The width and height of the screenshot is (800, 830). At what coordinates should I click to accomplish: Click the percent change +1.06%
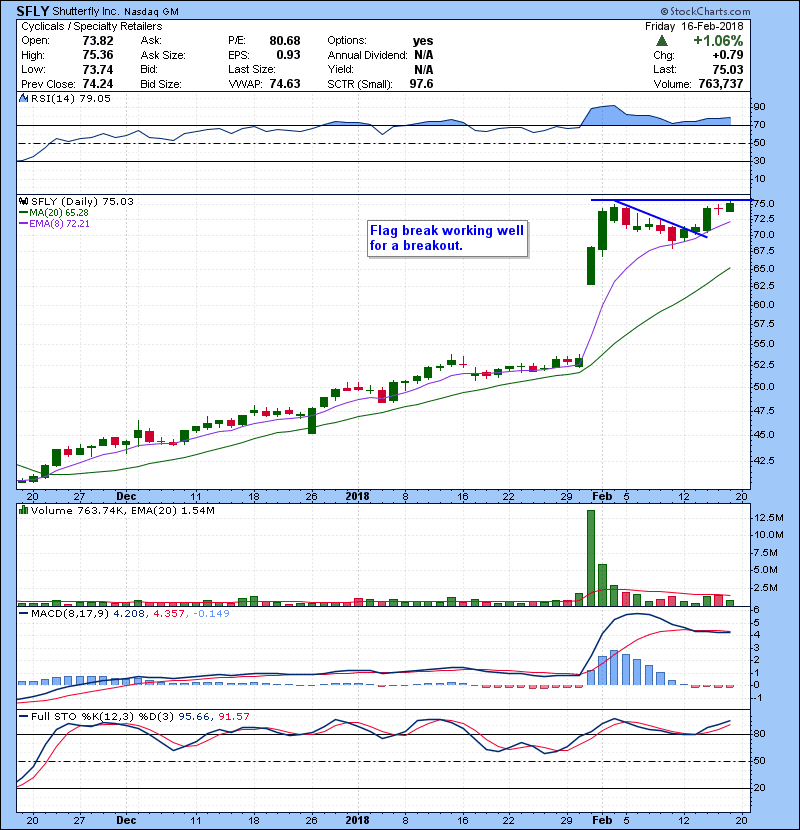[718, 41]
